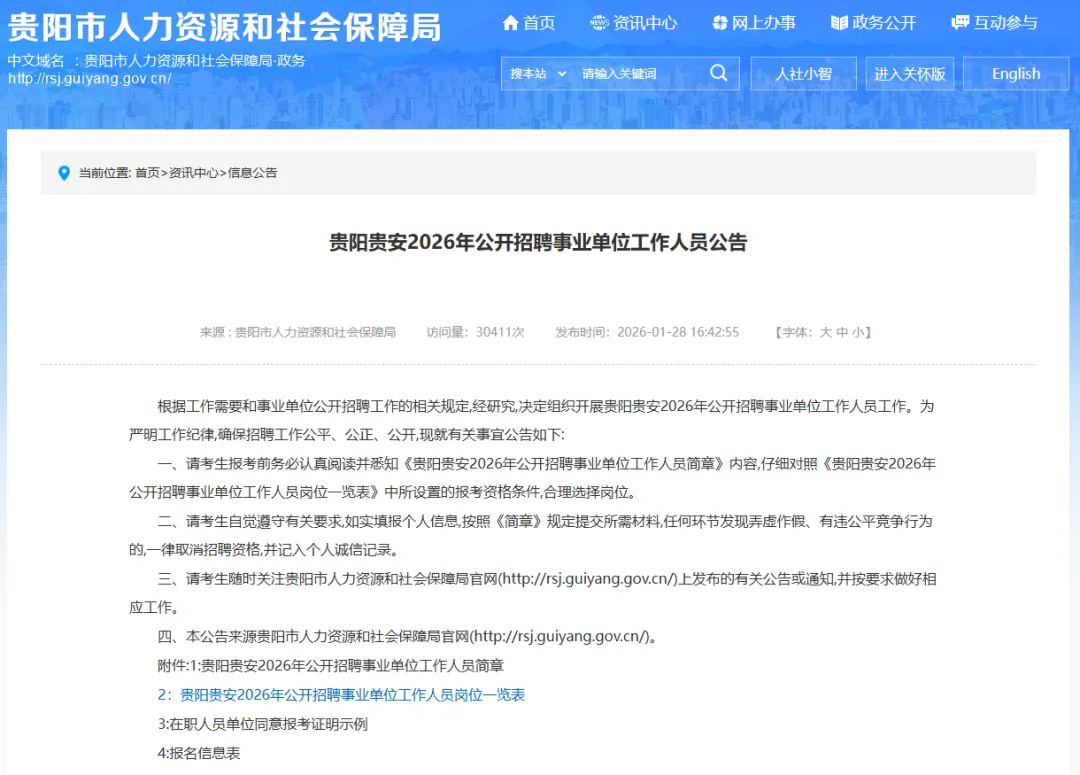Click the 进入关怀版 button
This screenshot has width=1080, height=775.
909,74
